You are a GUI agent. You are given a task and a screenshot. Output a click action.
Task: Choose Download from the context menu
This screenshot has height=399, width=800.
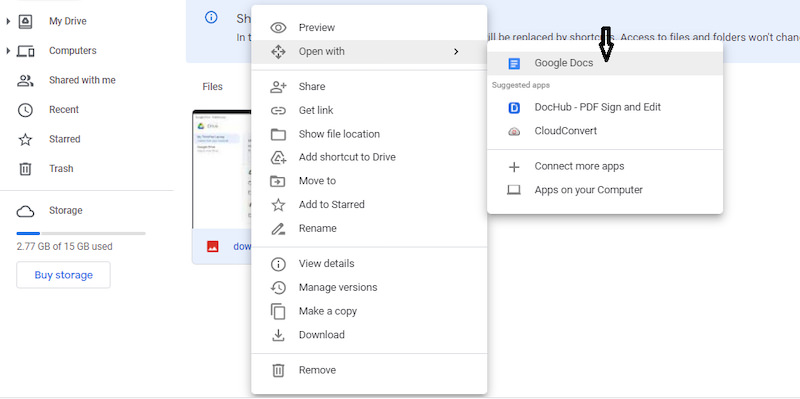tap(369, 335)
